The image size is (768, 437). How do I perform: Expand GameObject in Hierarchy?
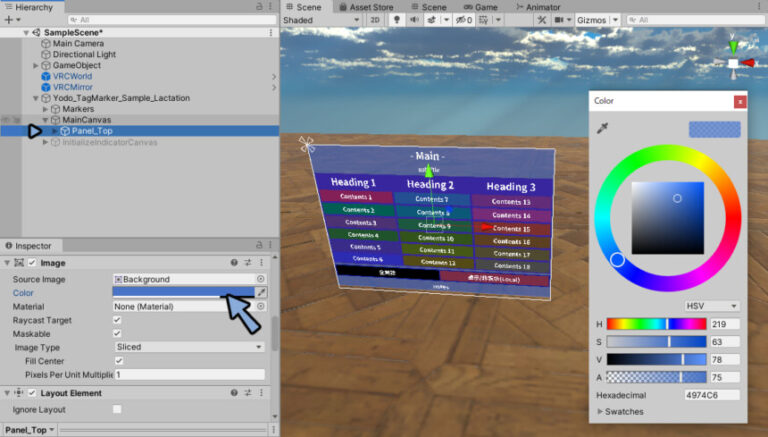[36, 65]
